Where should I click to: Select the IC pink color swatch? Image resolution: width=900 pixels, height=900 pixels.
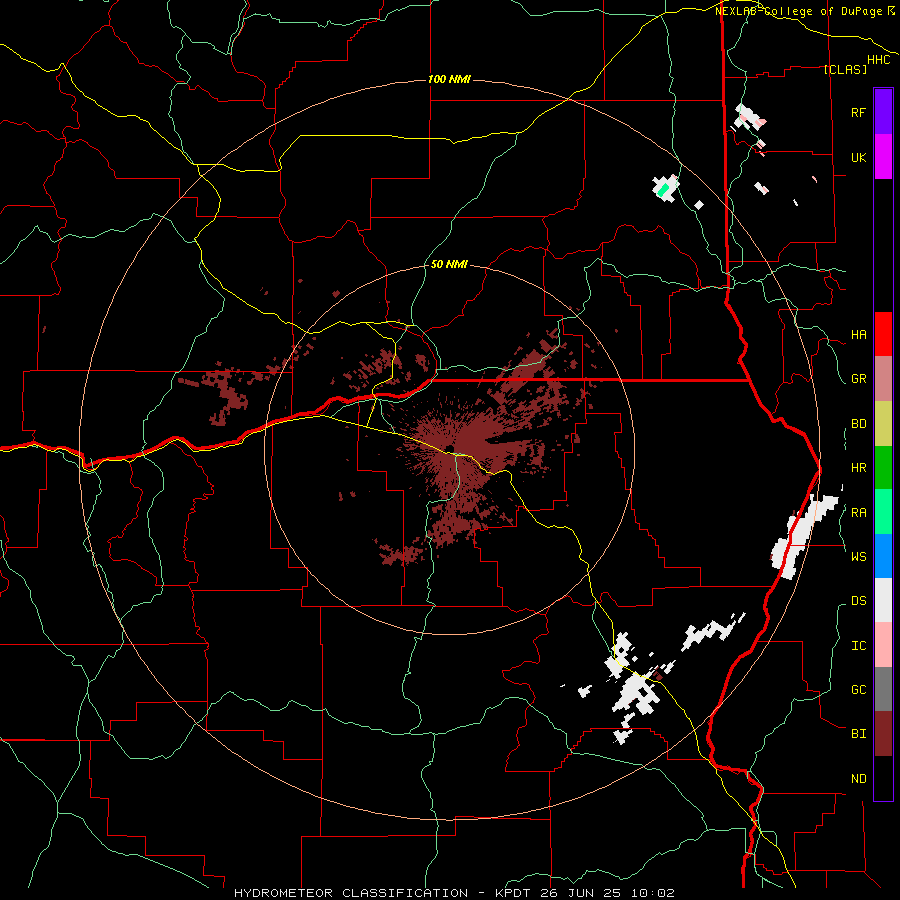883,645
